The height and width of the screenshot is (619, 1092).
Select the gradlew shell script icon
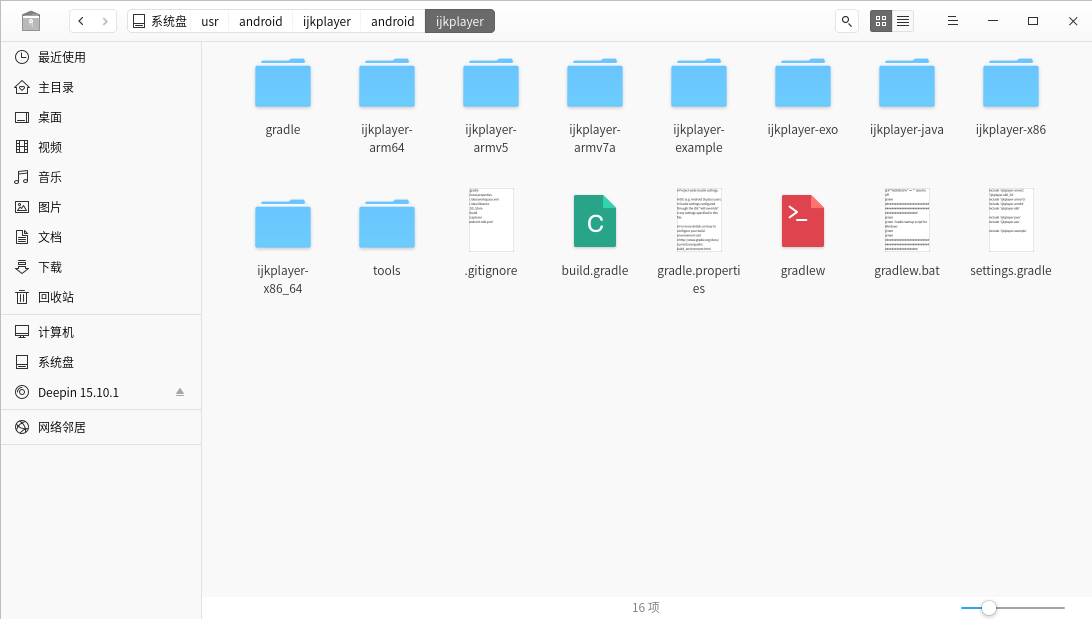point(802,221)
